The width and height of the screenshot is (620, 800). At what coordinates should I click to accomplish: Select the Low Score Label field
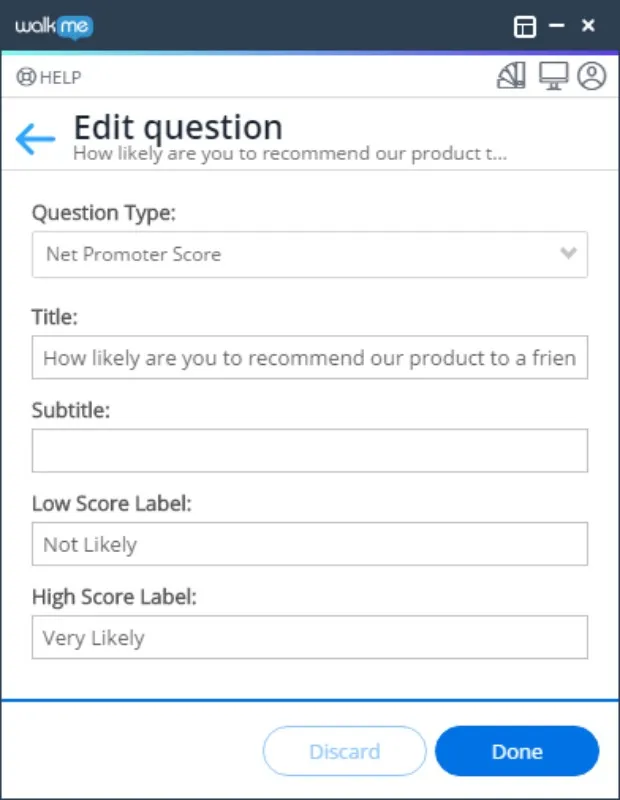point(310,544)
